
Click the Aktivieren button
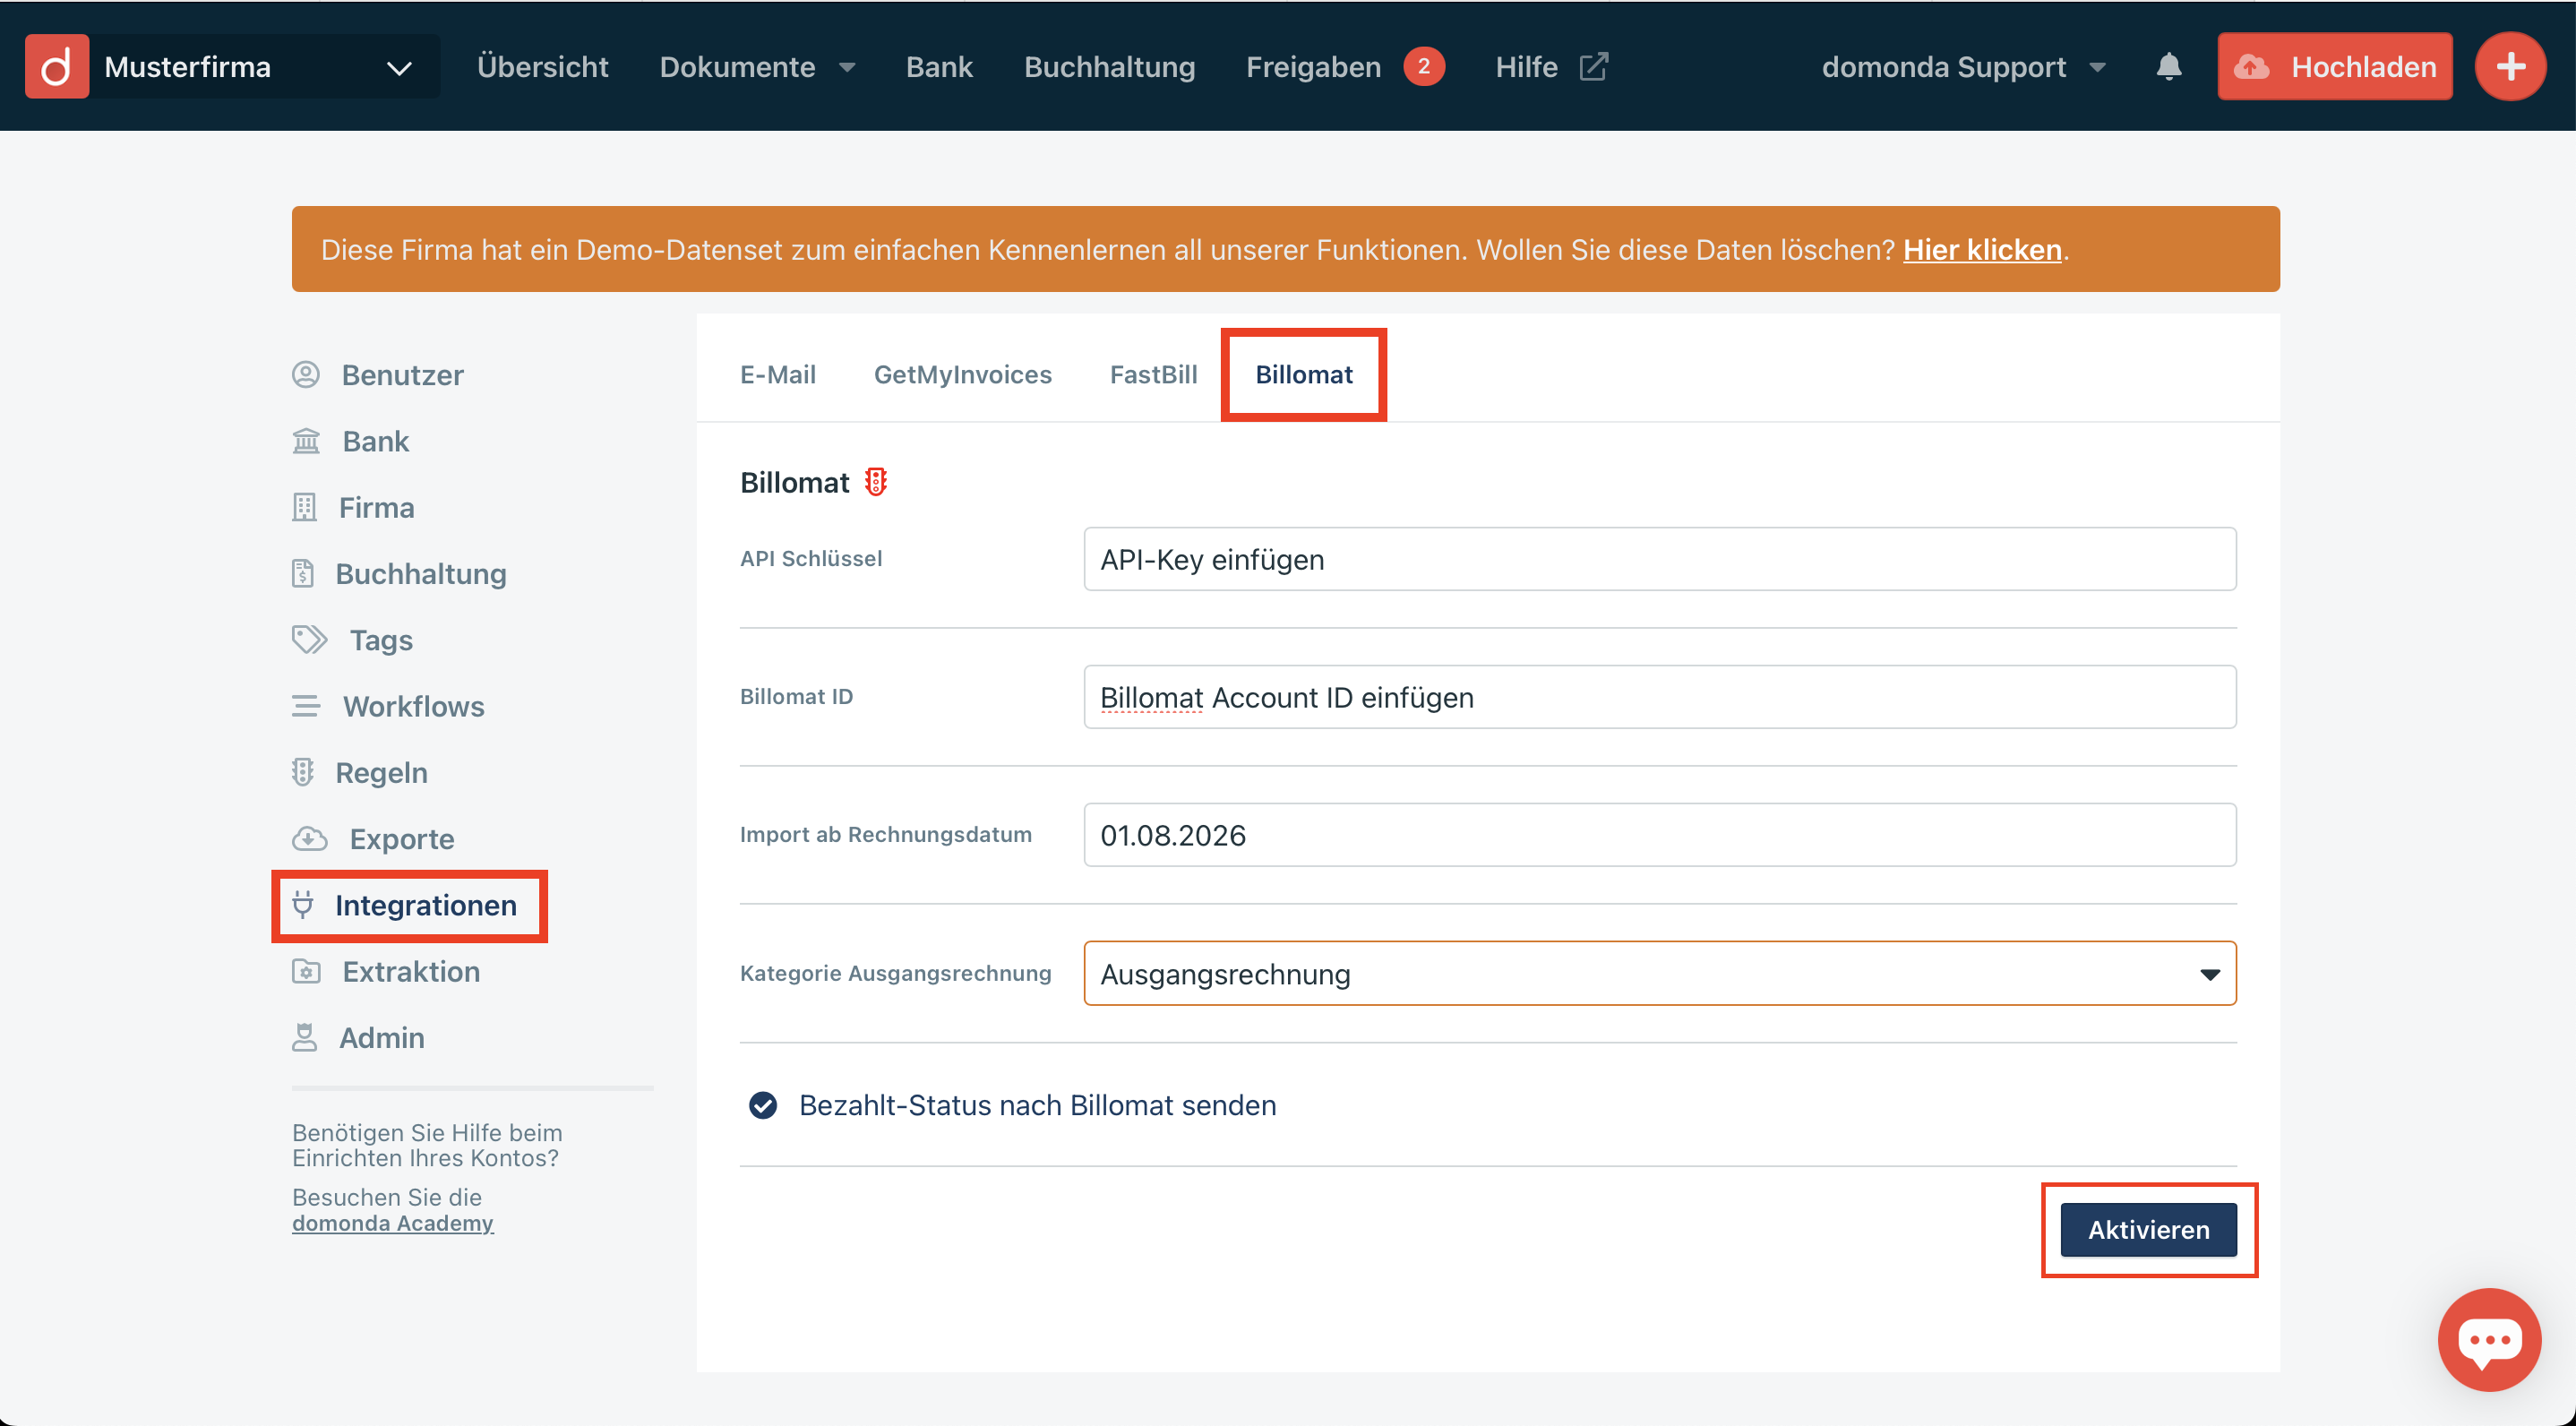click(2149, 1229)
